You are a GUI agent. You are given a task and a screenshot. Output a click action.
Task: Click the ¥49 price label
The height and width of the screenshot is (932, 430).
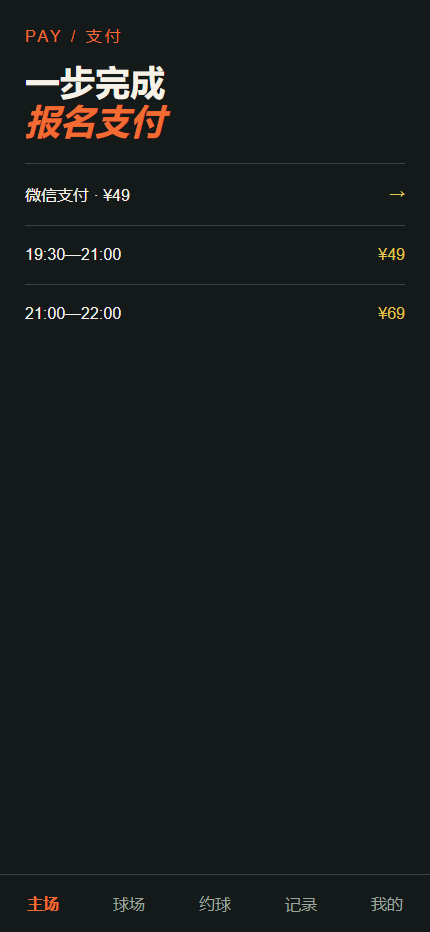point(391,254)
